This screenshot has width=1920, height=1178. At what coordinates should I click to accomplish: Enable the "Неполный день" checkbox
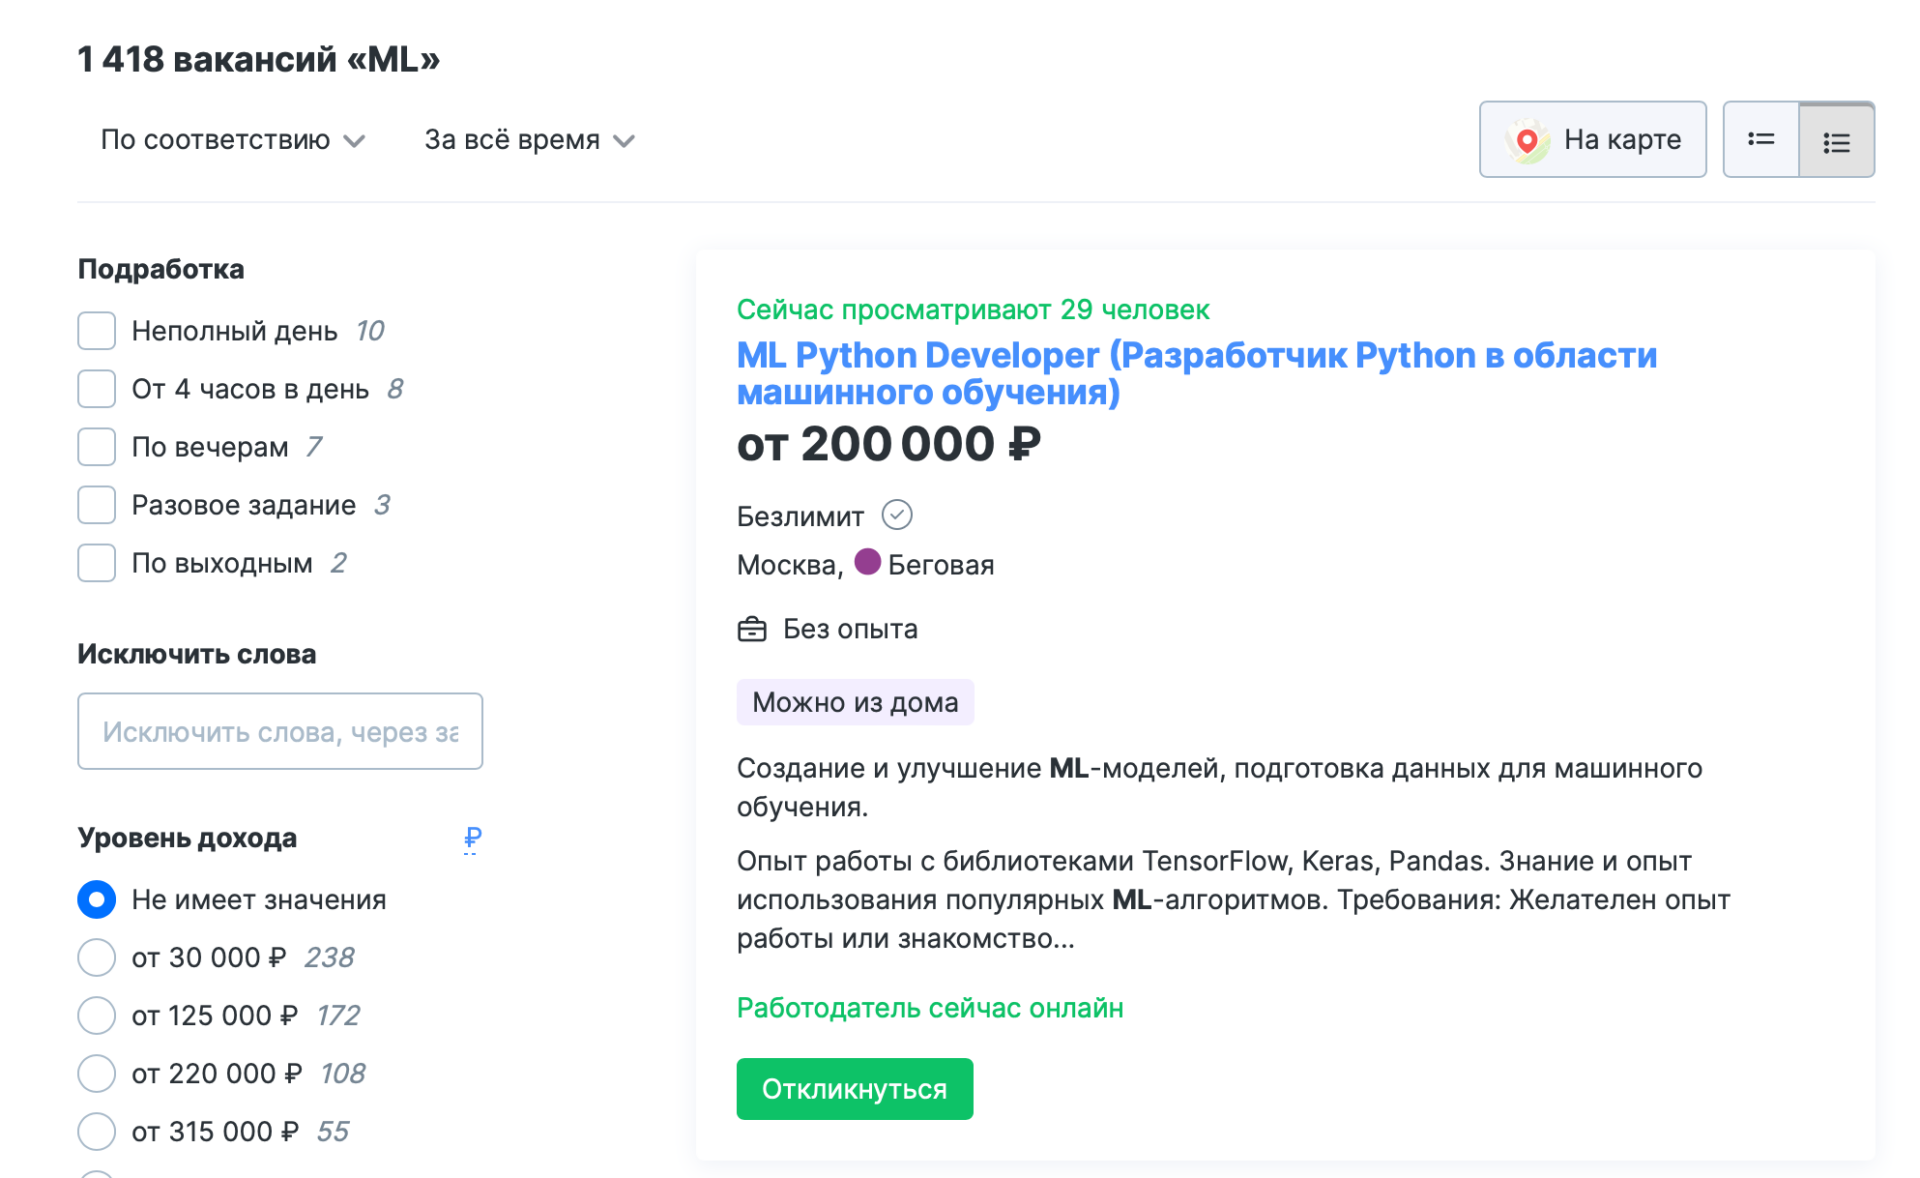click(96, 330)
